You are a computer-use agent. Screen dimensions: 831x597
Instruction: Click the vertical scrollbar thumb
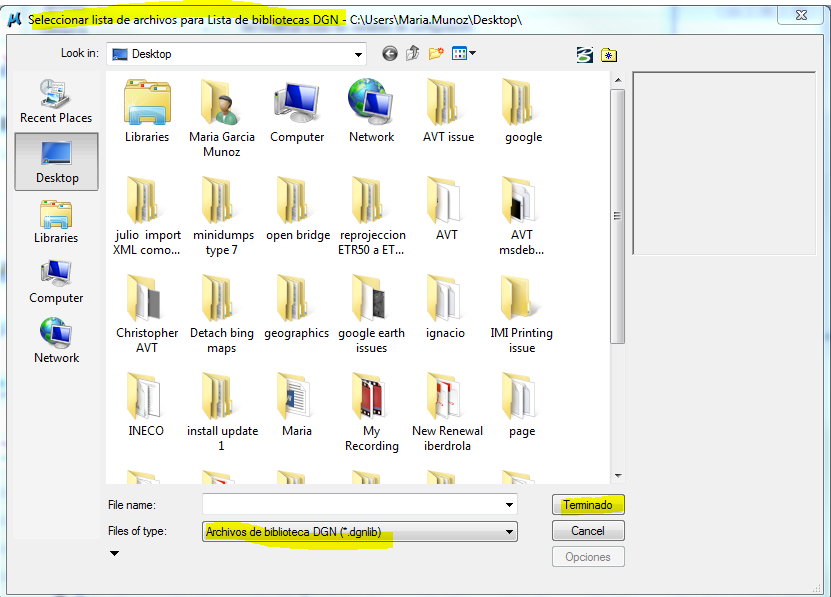click(x=617, y=216)
